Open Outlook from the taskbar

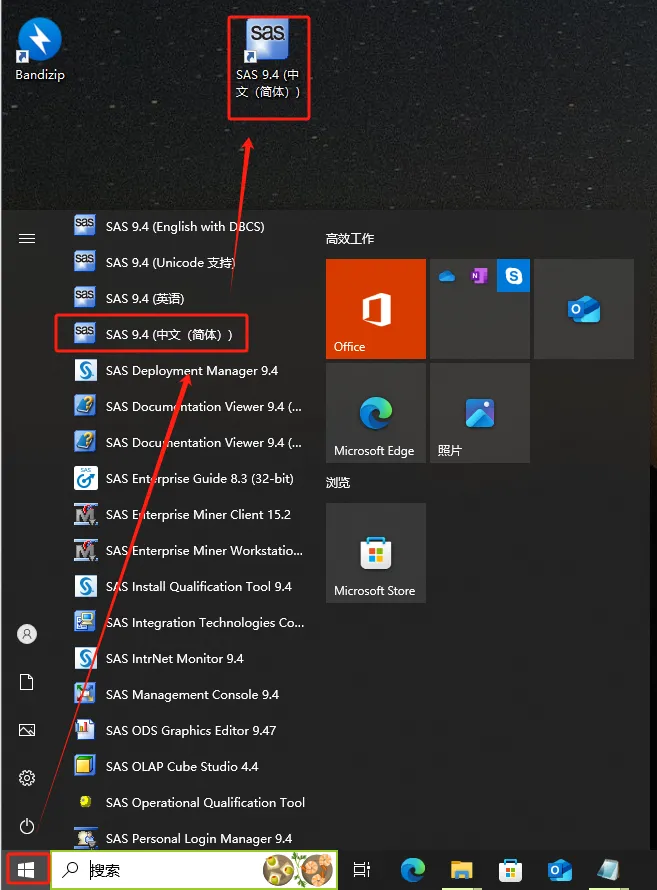[559, 870]
